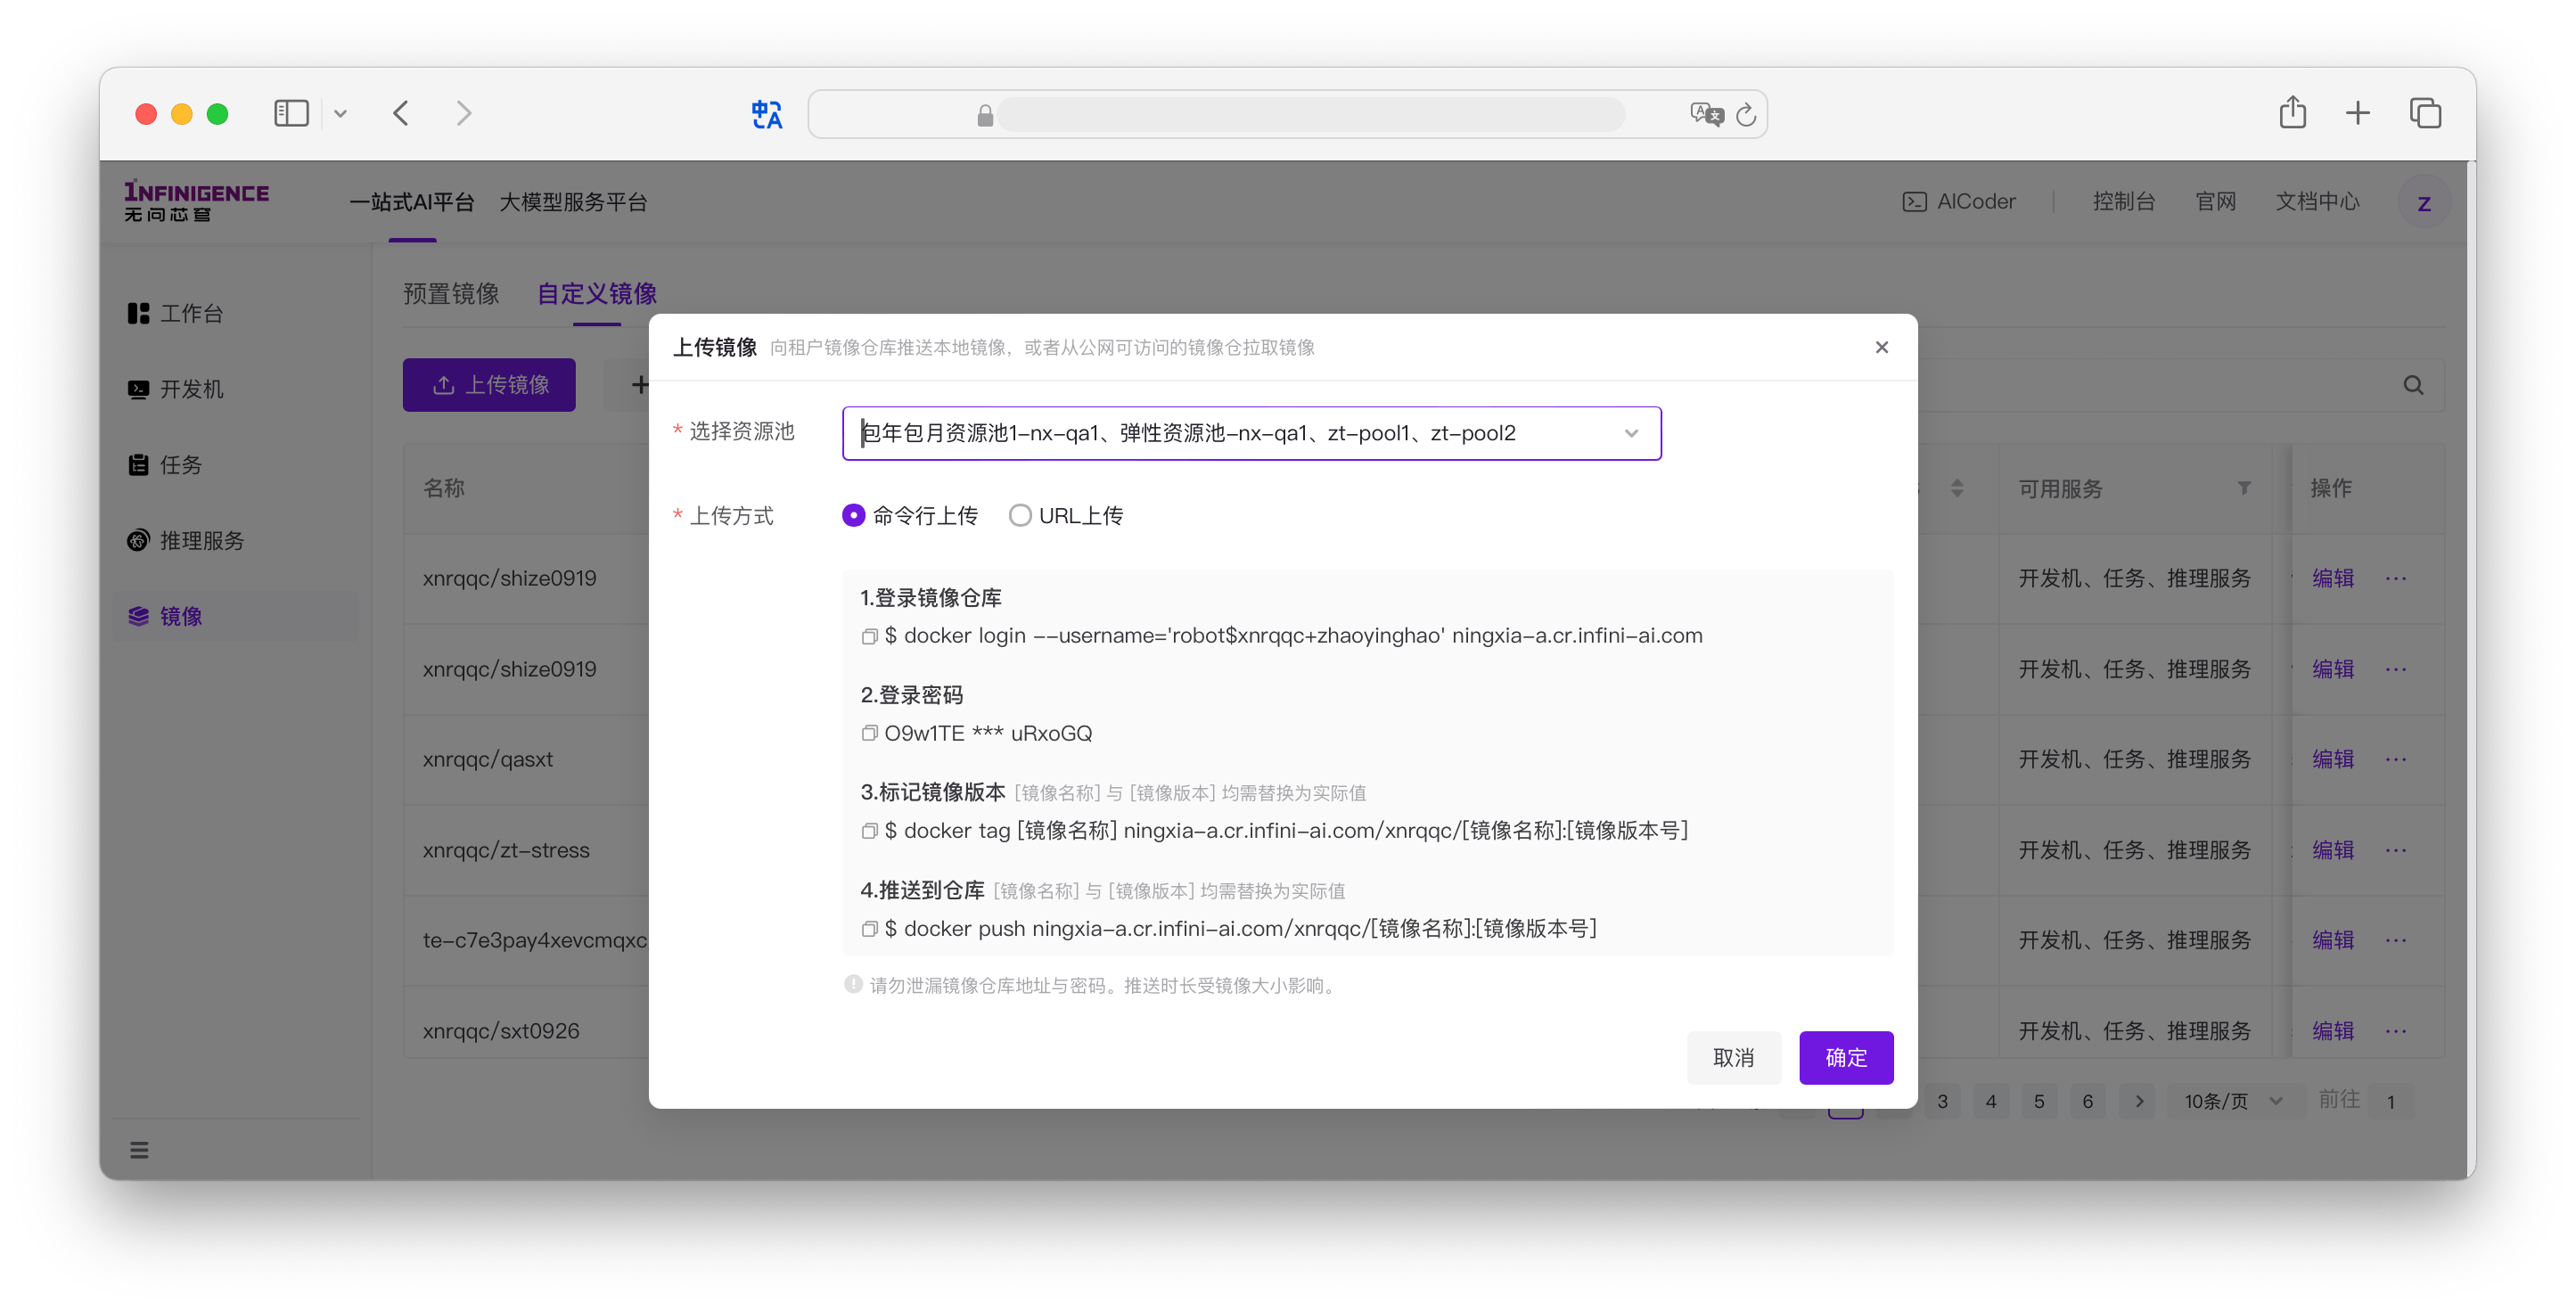
Task: Filter the 可用服务 column
Action: click(x=2244, y=488)
